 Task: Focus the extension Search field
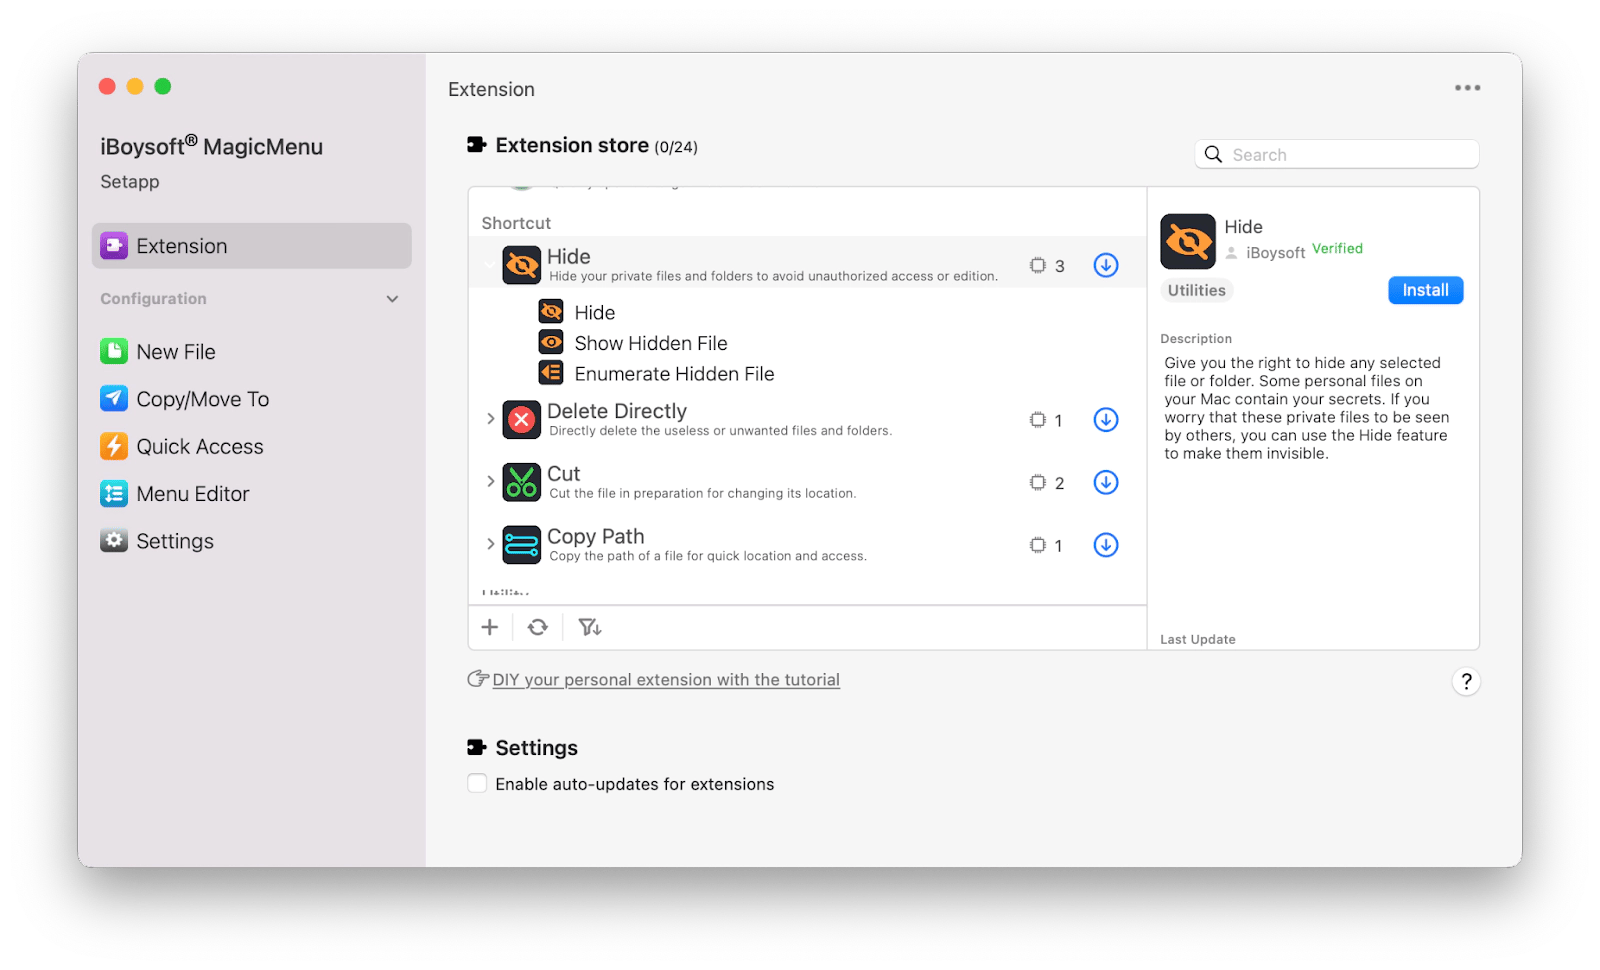click(1337, 154)
